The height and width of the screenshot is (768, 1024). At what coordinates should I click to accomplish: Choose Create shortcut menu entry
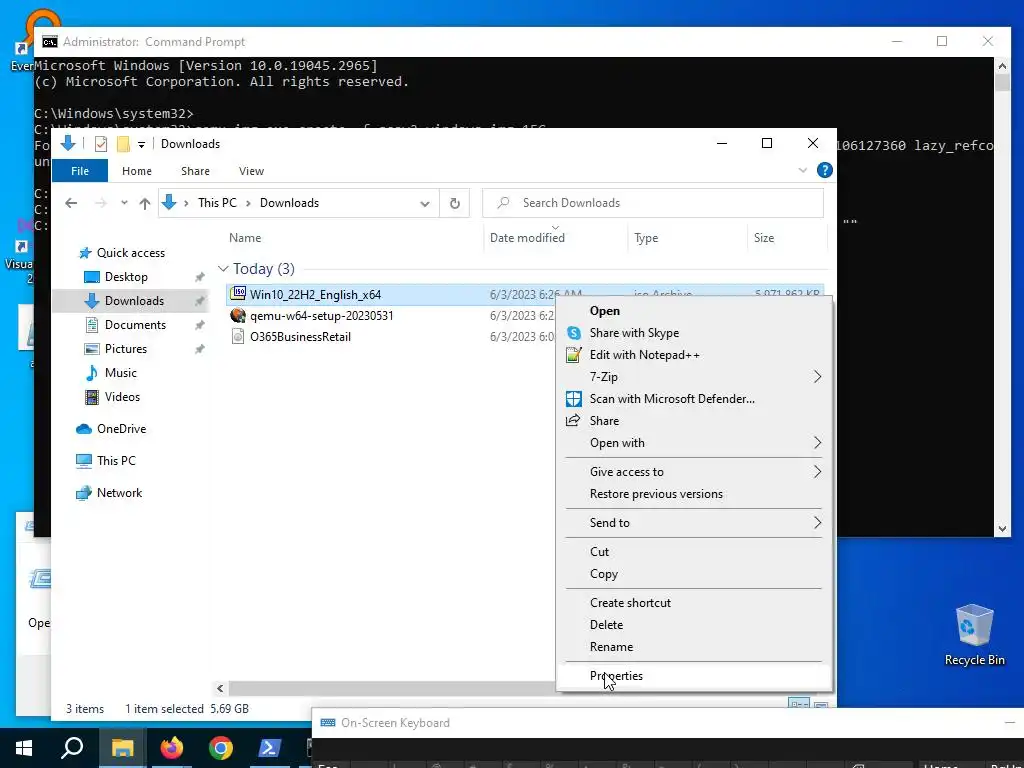[694, 603]
